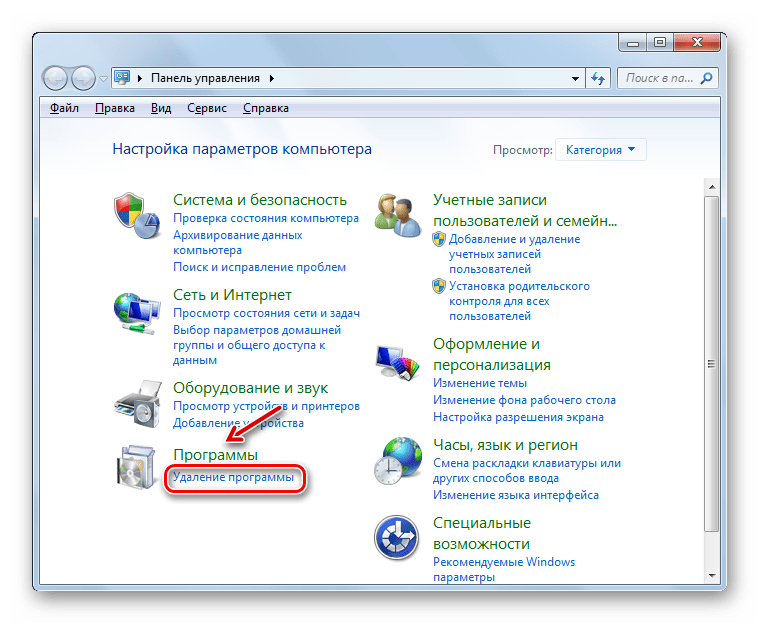Minimize the Control Panel window

633,43
